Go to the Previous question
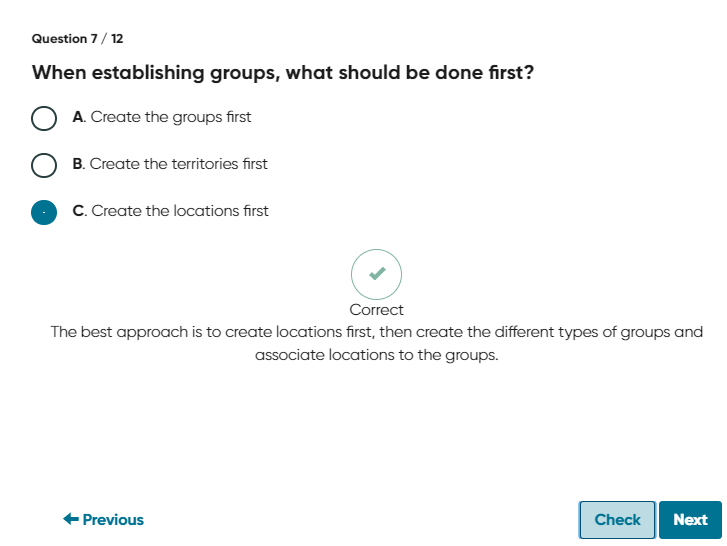This screenshot has width=727, height=546. point(103,520)
